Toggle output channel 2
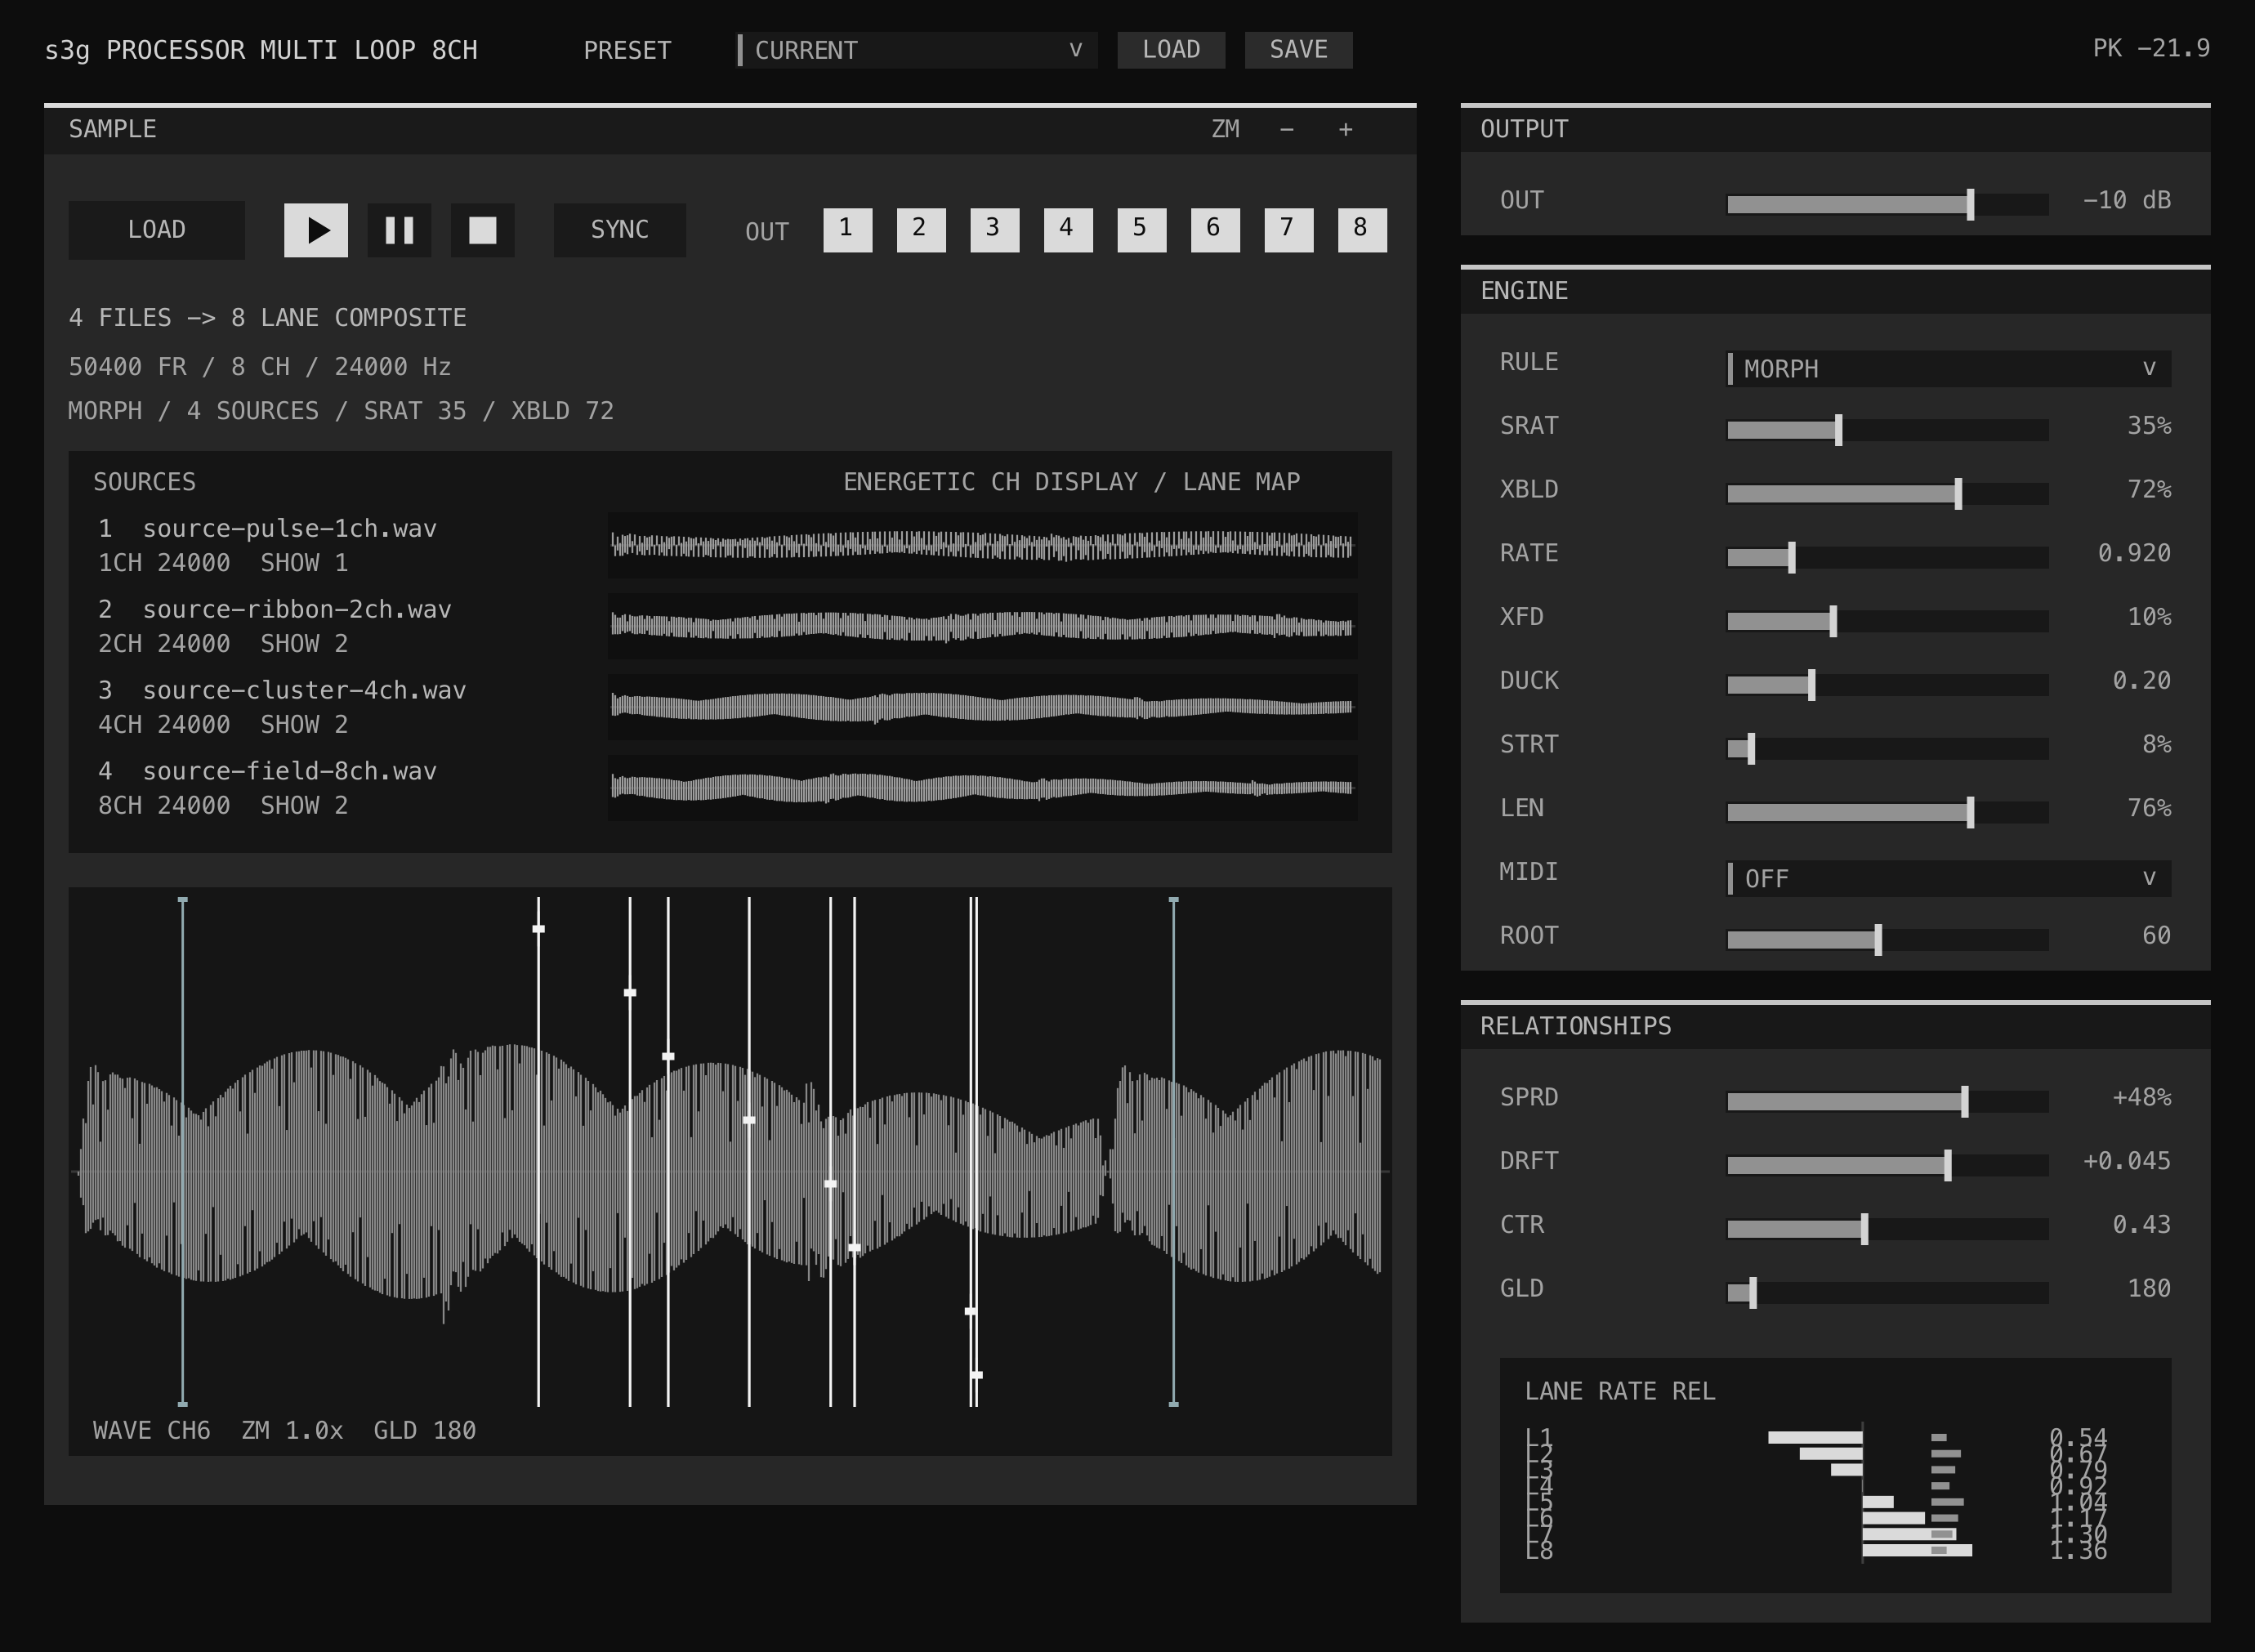 921,230
